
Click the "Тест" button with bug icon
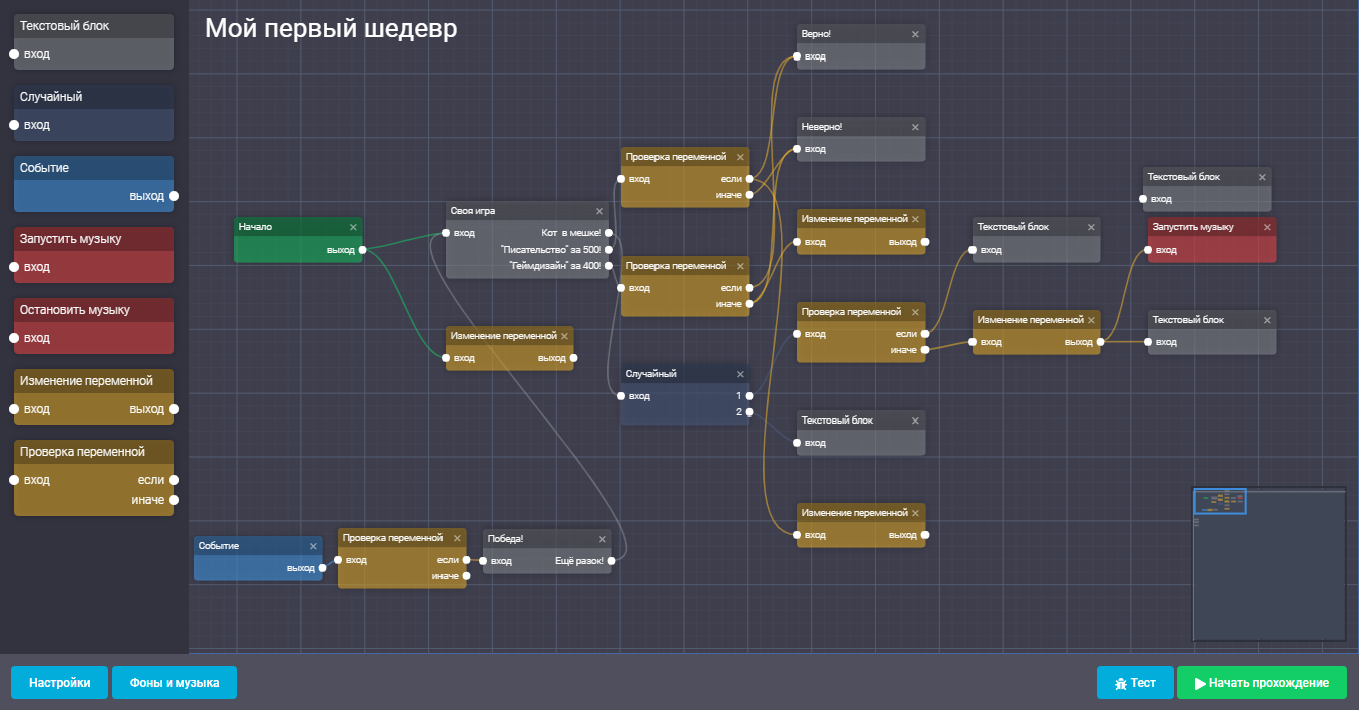[1134, 683]
